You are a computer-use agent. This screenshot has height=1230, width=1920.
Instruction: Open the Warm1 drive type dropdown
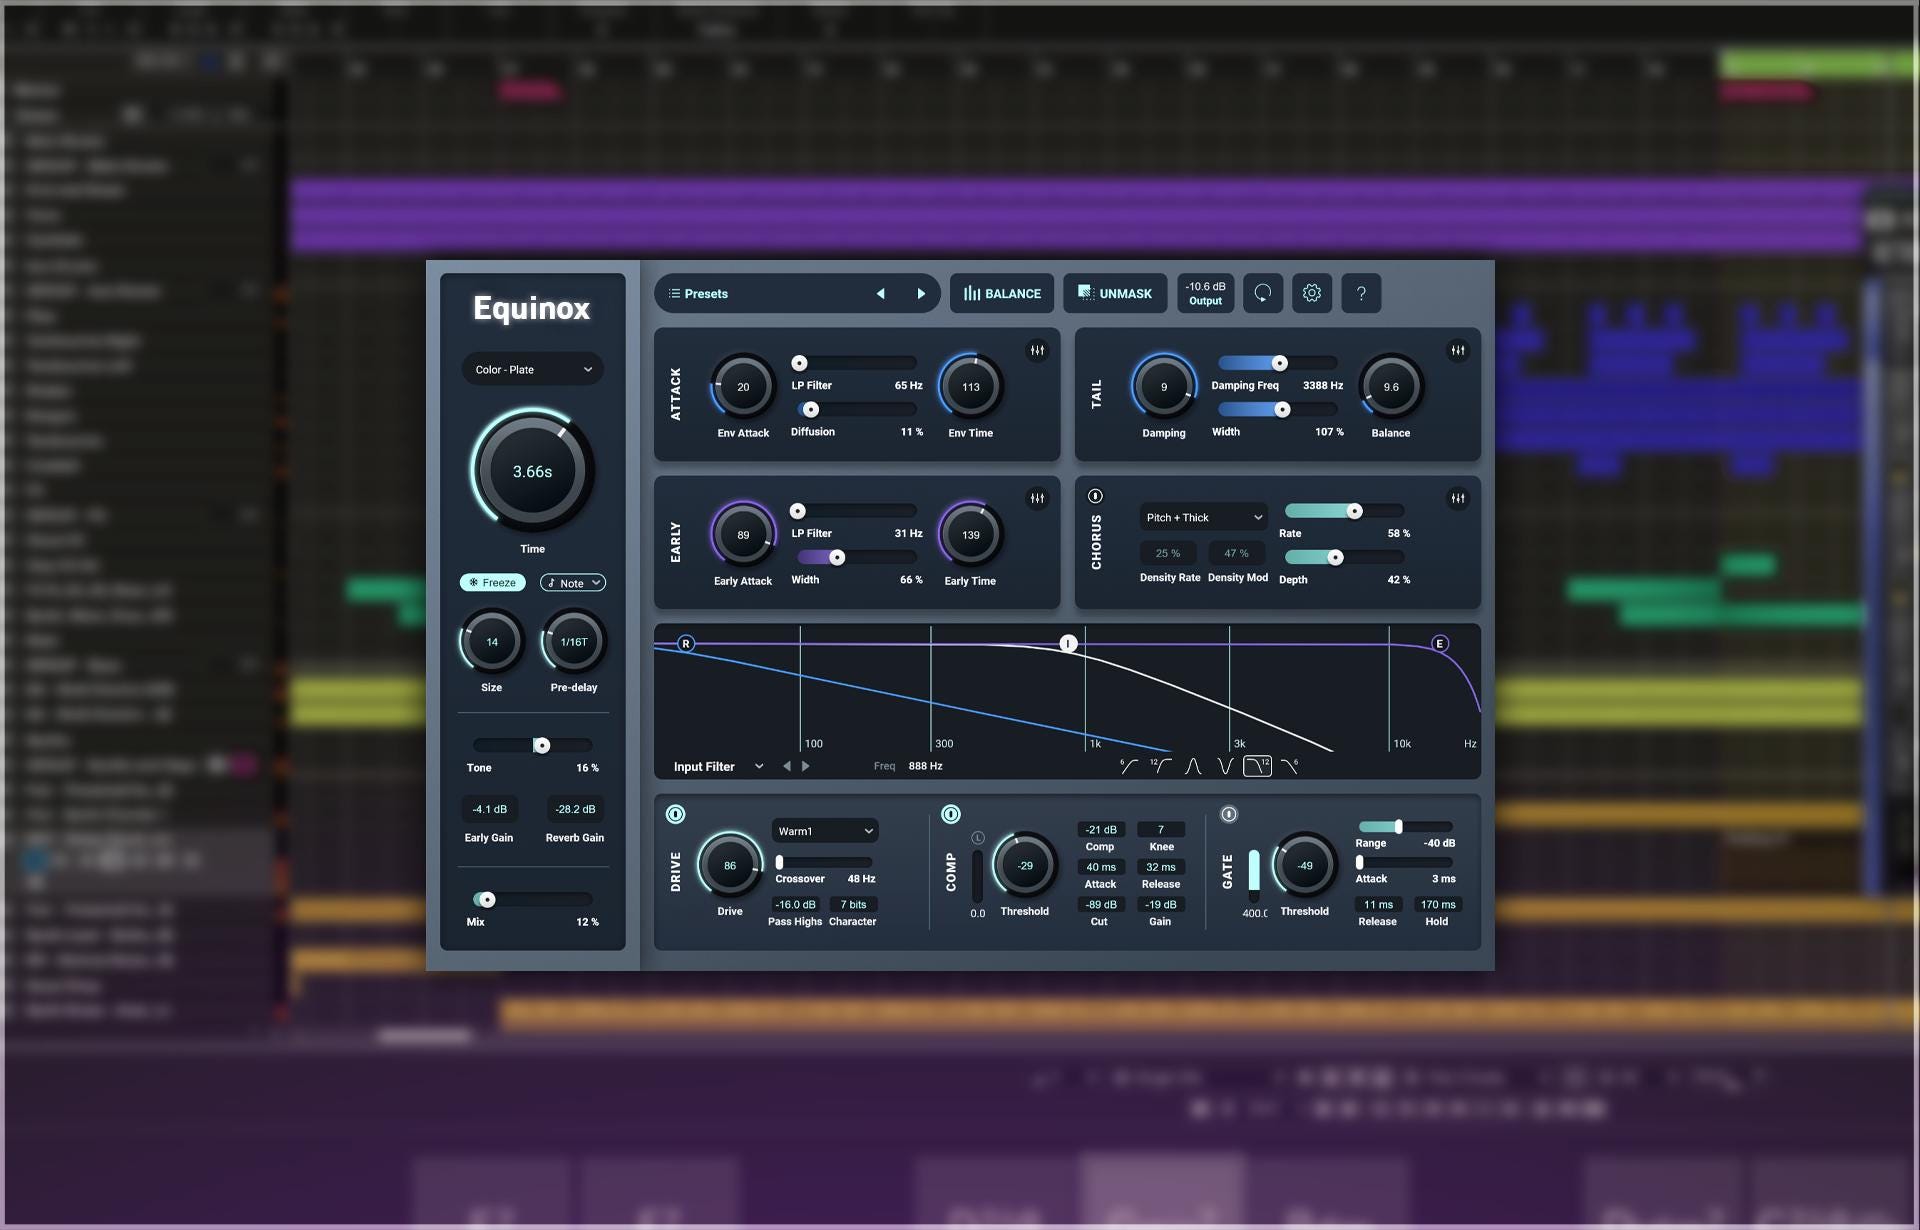[825, 831]
